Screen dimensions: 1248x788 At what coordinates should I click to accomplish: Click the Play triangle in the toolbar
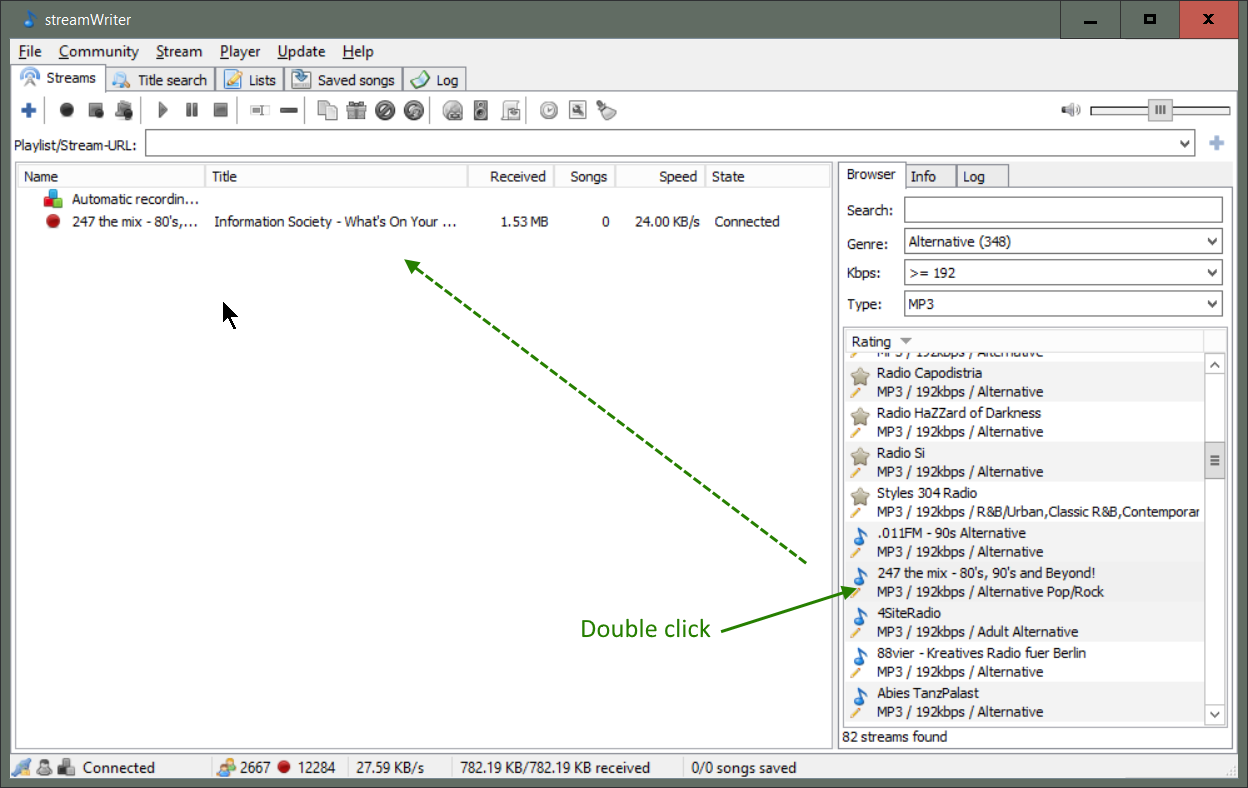163,110
